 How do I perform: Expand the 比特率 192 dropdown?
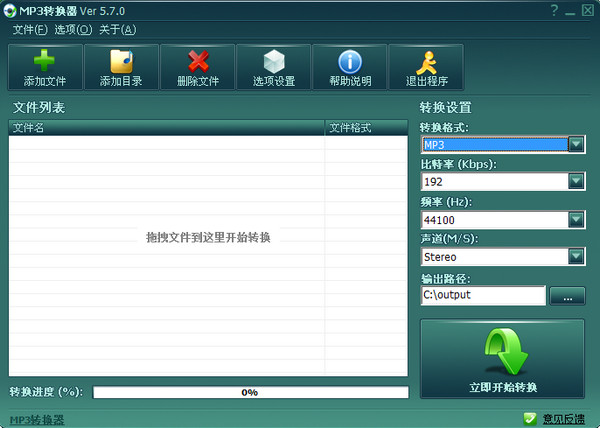pos(575,181)
